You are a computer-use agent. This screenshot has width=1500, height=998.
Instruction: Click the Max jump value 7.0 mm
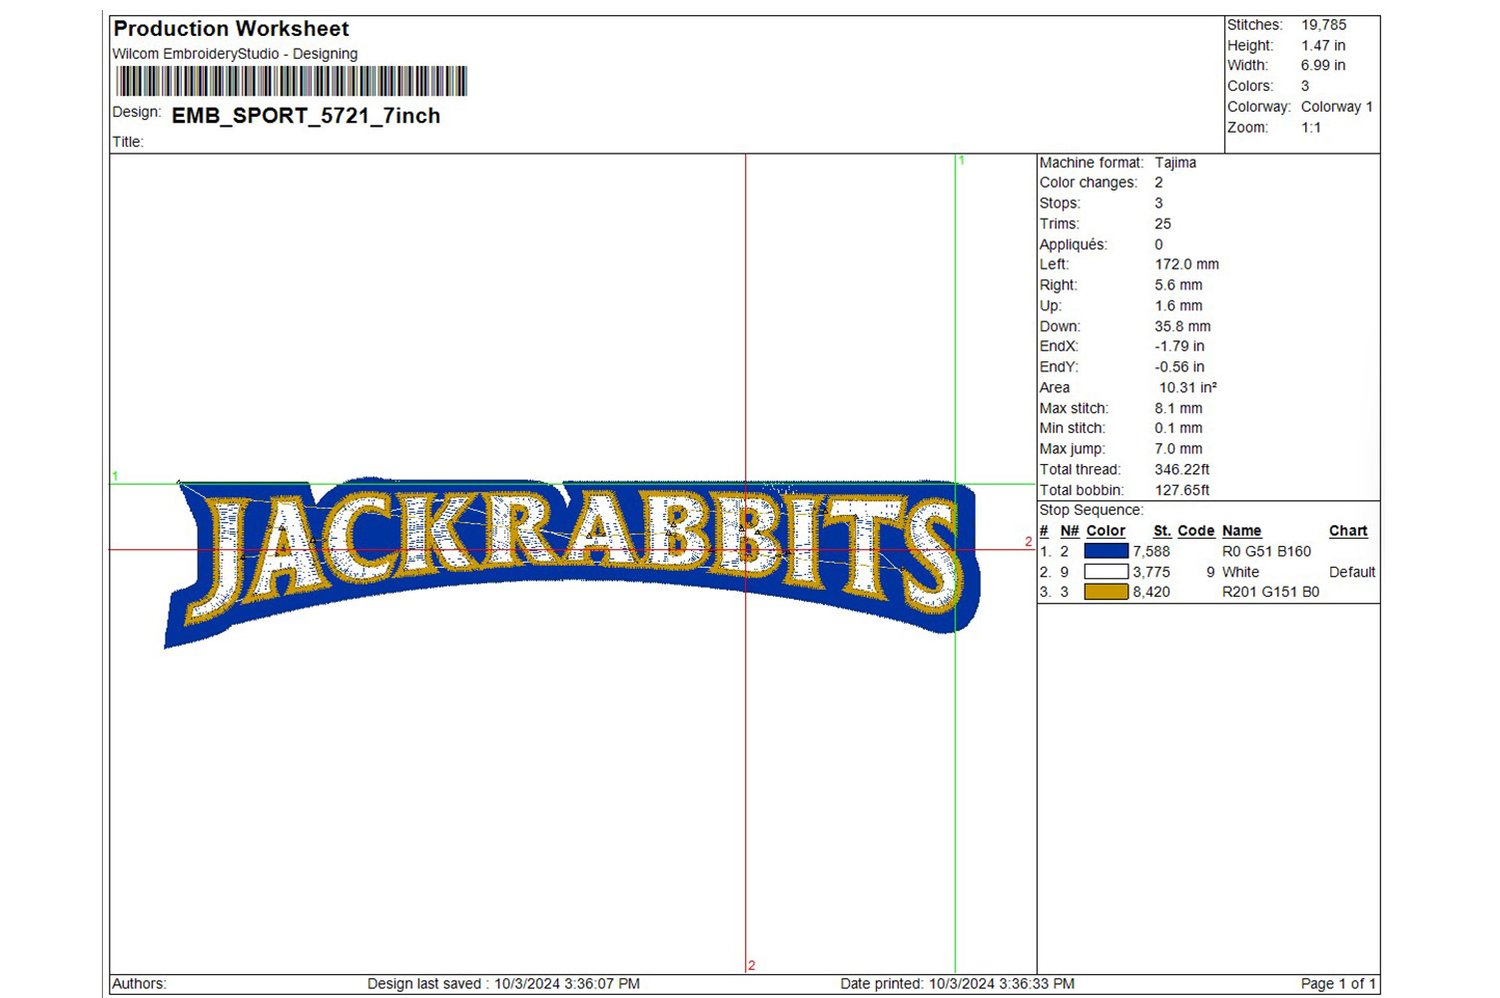click(1179, 449)
